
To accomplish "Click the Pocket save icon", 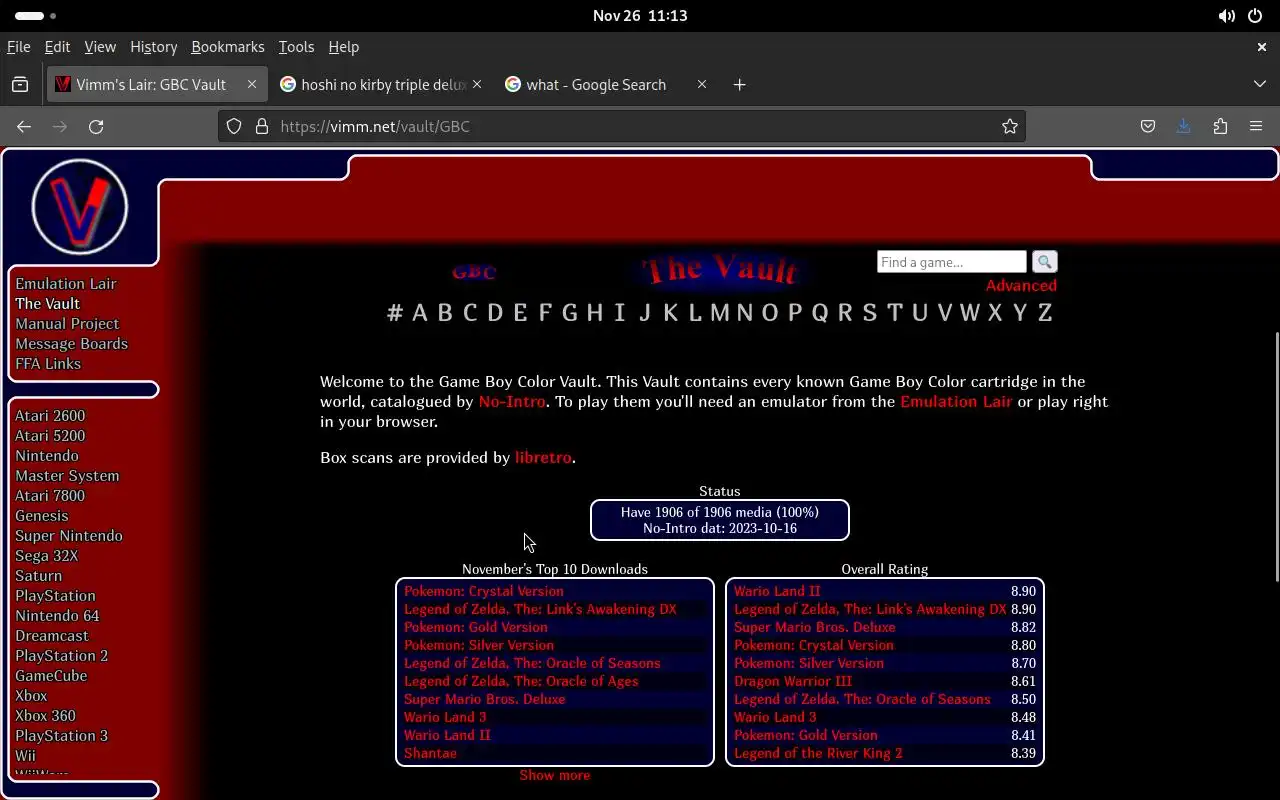I will point(1148,126).
